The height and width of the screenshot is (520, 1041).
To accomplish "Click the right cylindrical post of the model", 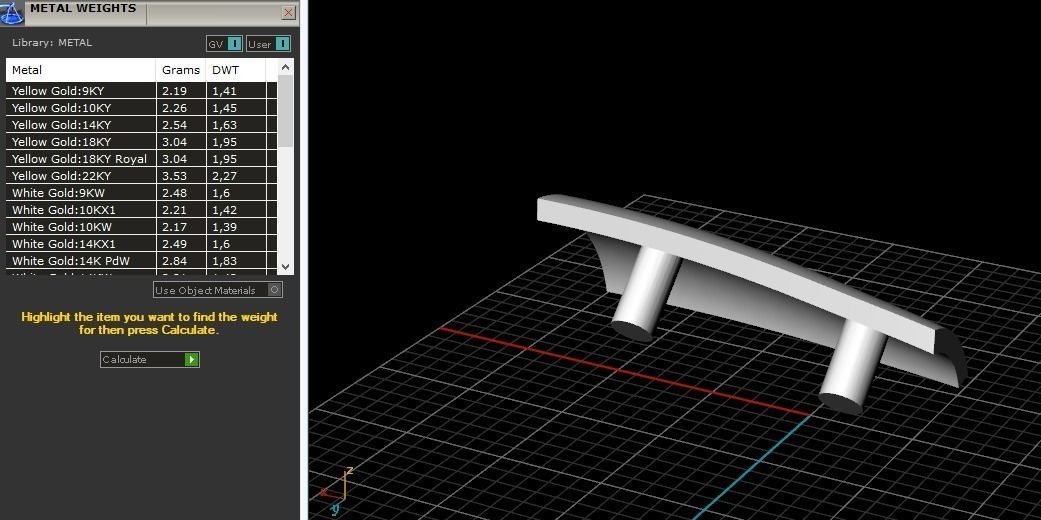I will point(853,364).
